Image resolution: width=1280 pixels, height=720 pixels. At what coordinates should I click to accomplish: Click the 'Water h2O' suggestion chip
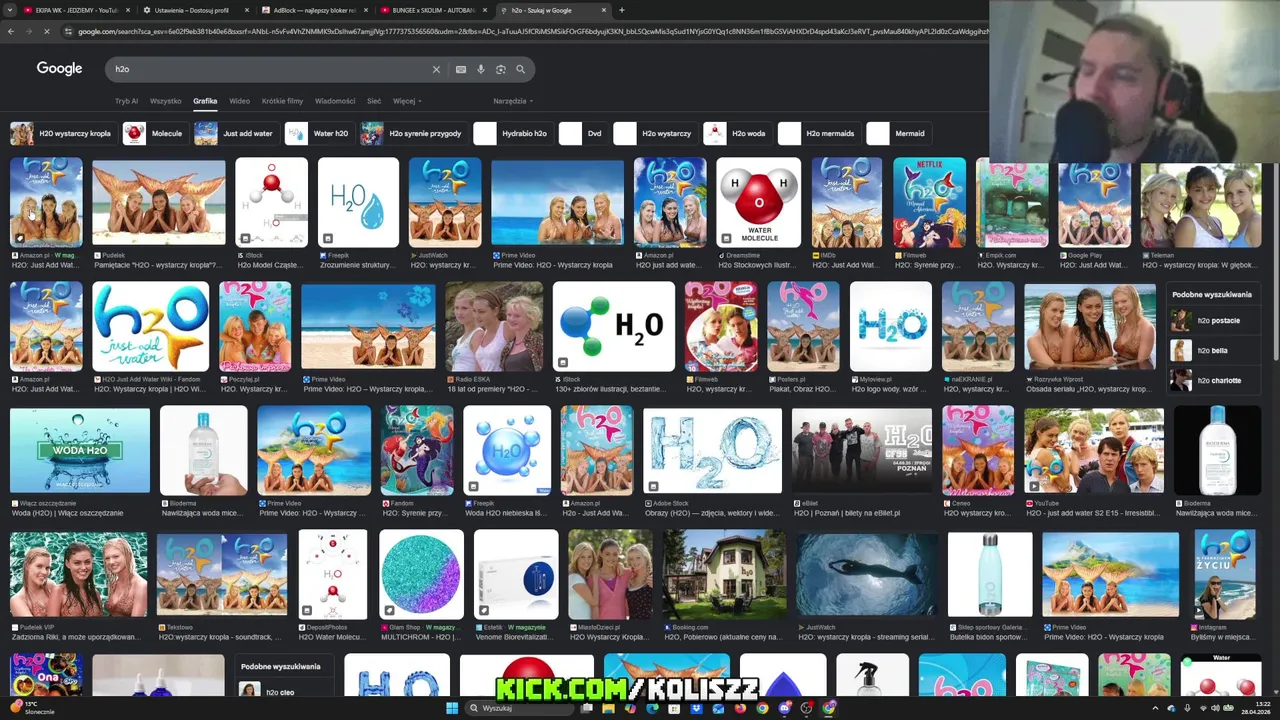pos(319,133)
